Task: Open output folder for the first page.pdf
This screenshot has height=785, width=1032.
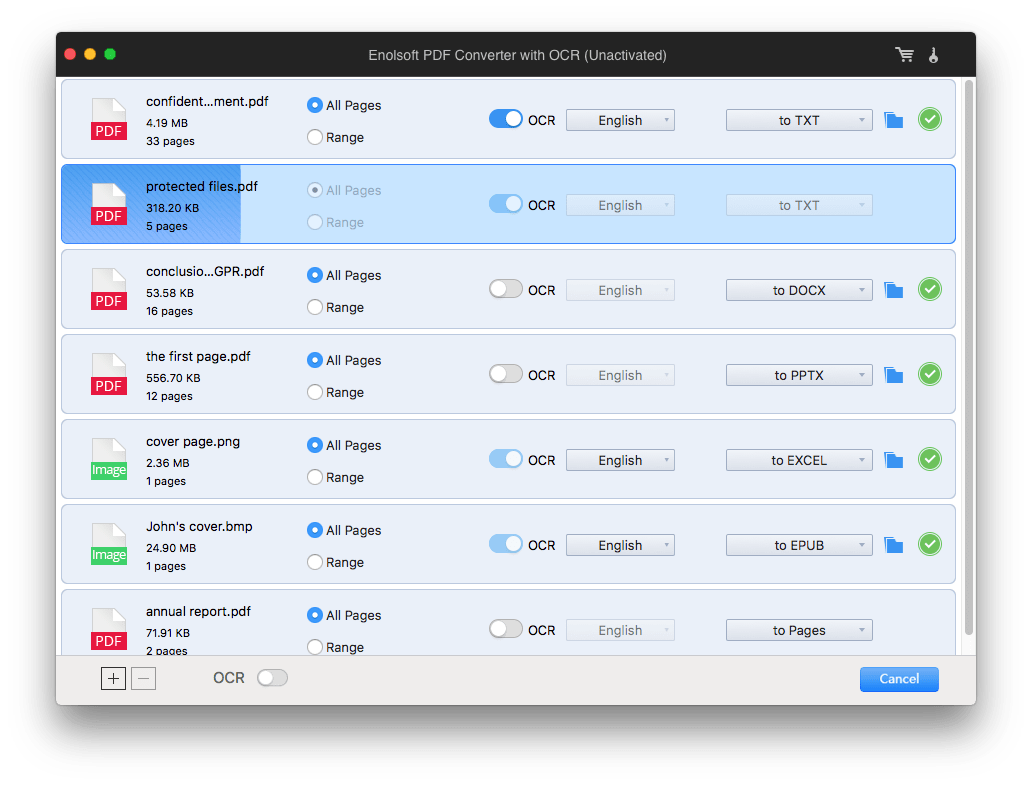Action: tap(893, 374)
